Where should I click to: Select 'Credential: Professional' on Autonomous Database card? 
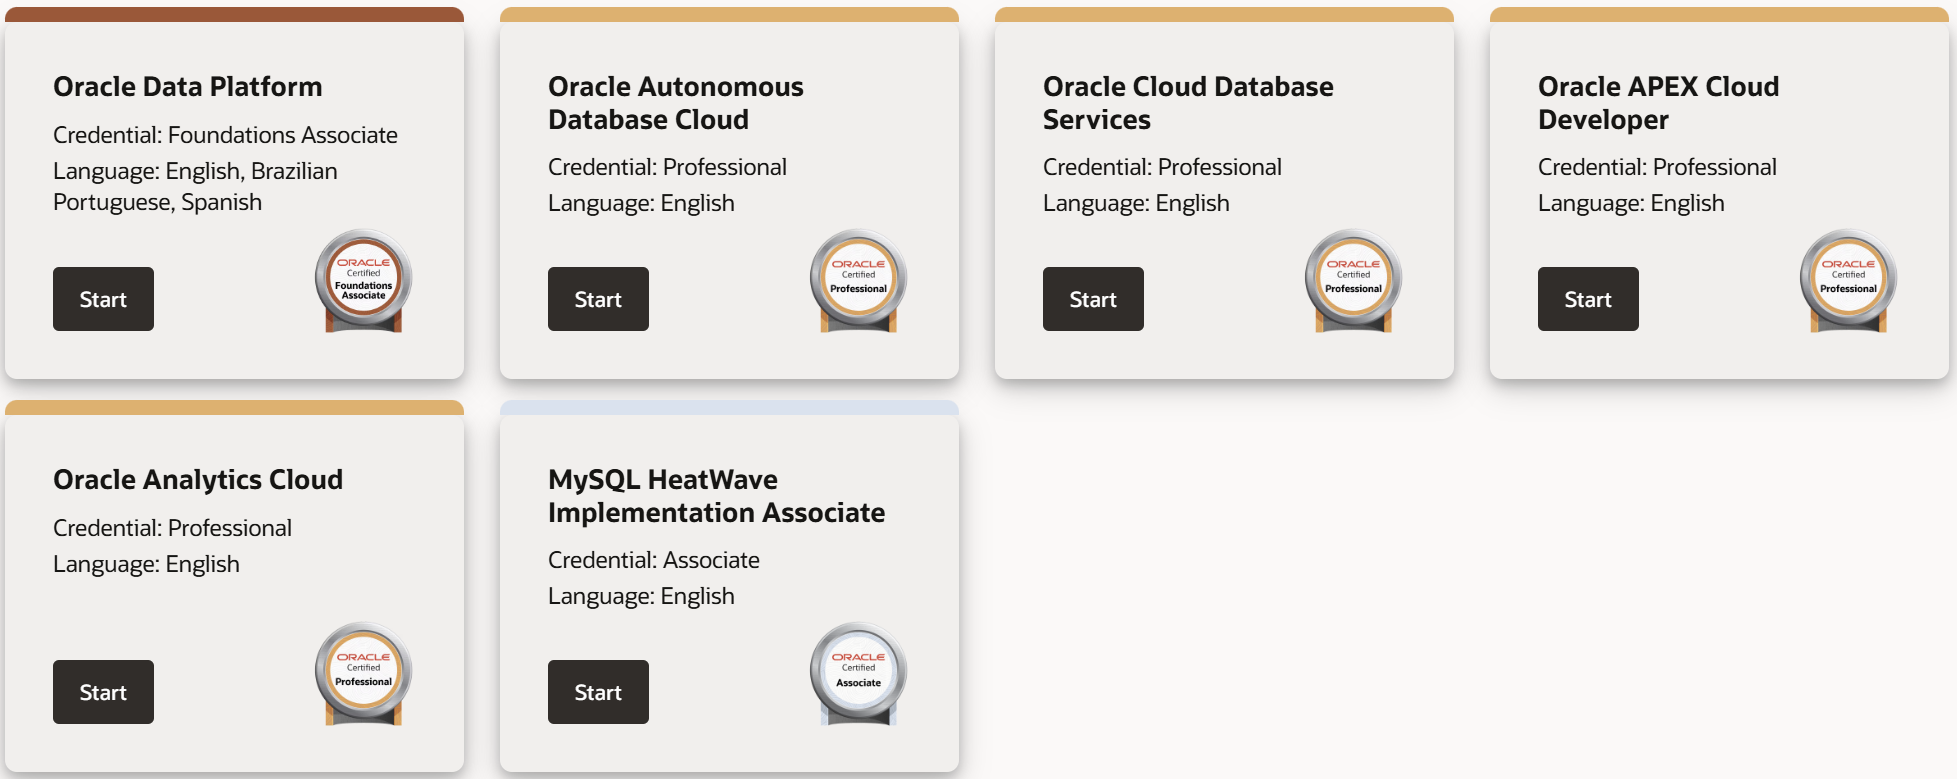click(x=667, y=167)
